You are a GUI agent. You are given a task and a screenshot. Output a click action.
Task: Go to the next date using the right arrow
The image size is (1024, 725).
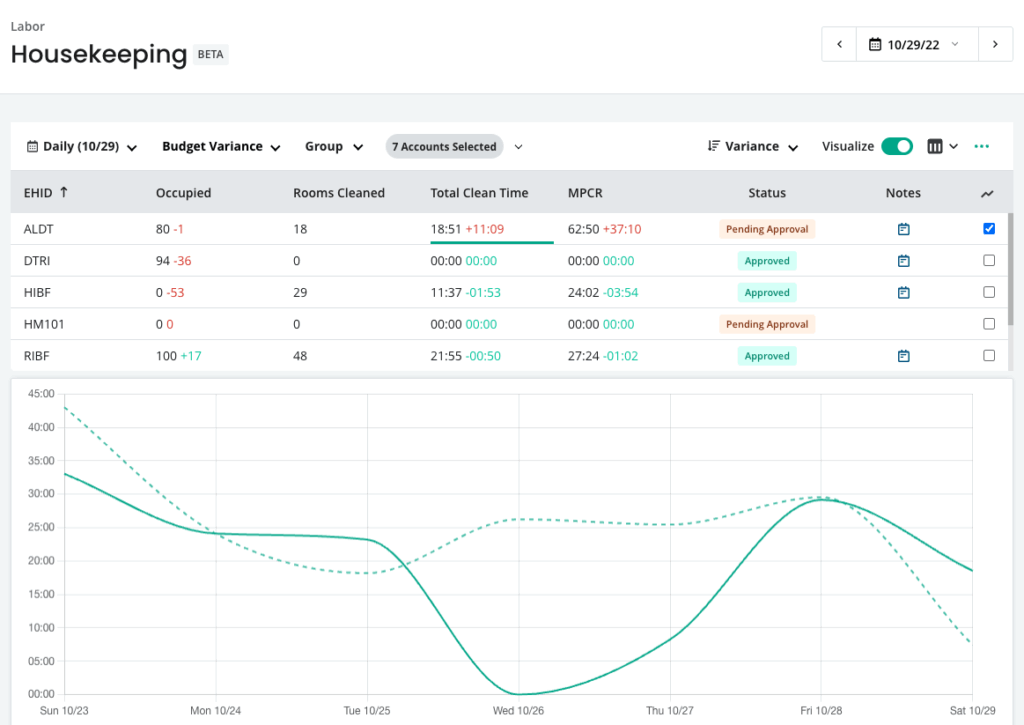pyautogui.click(x=994, y=45)
